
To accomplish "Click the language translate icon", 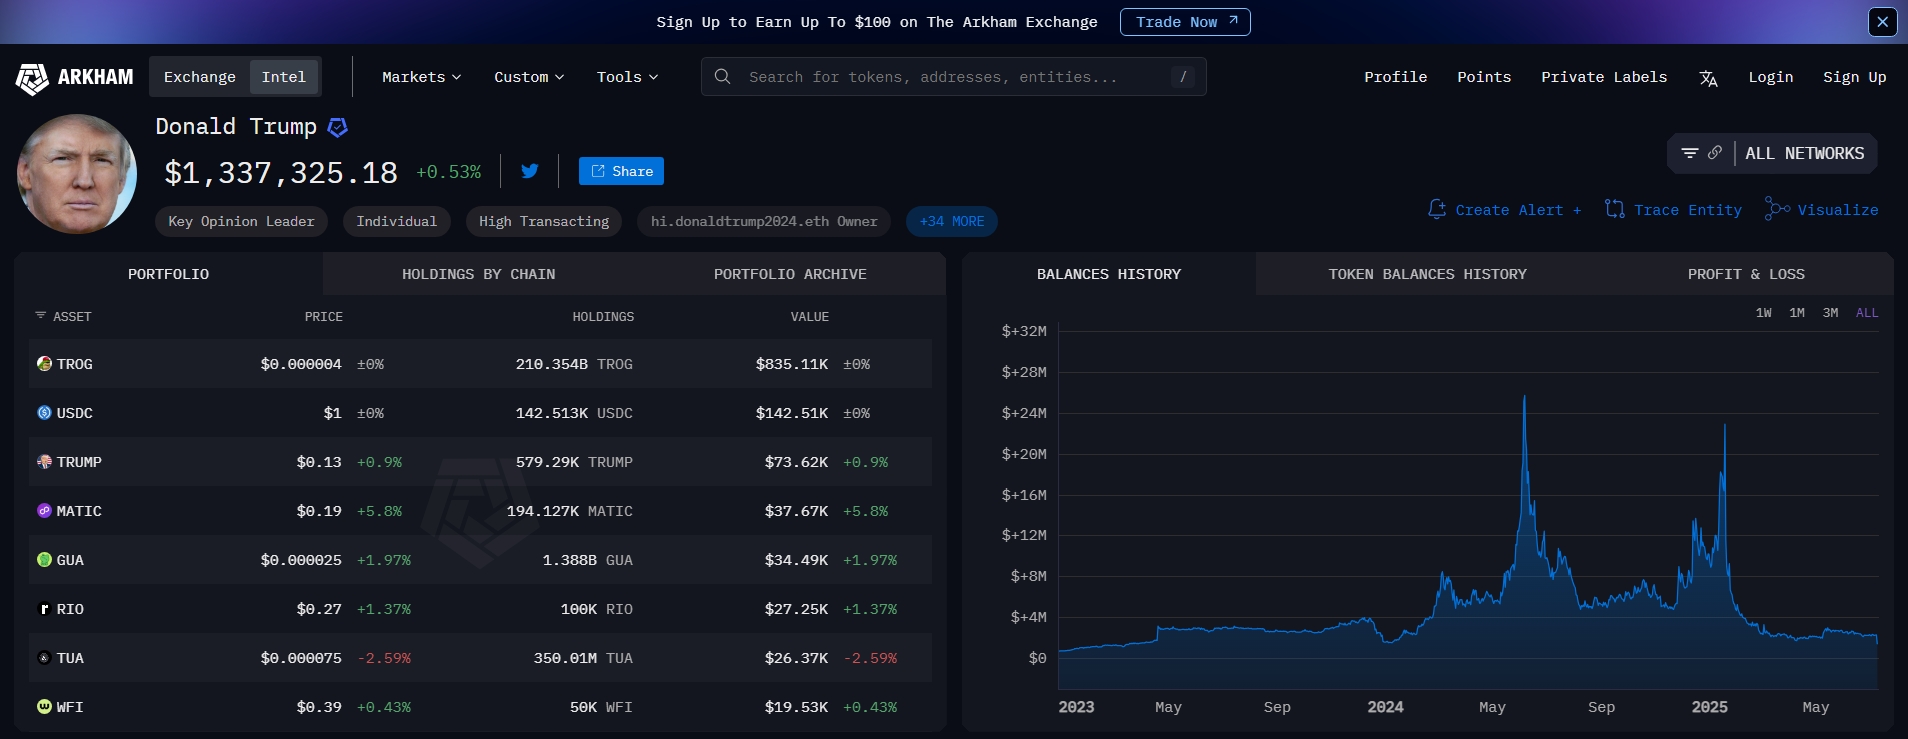I will pyautogui.click(x=1708, y=78).
